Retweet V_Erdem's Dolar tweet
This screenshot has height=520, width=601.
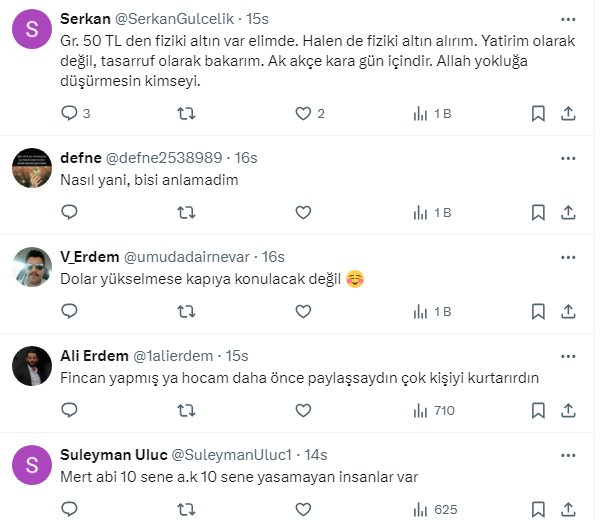(x=186, y=311)
